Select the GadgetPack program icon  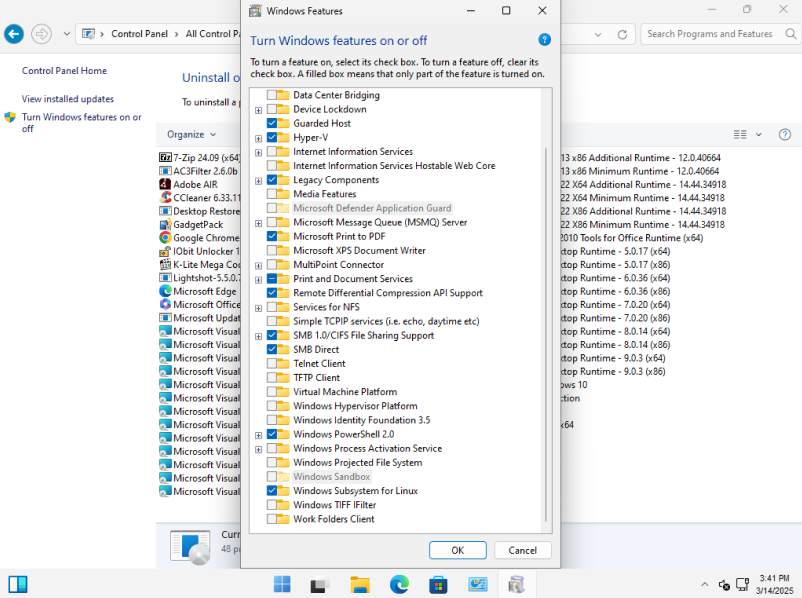(165, 224)
